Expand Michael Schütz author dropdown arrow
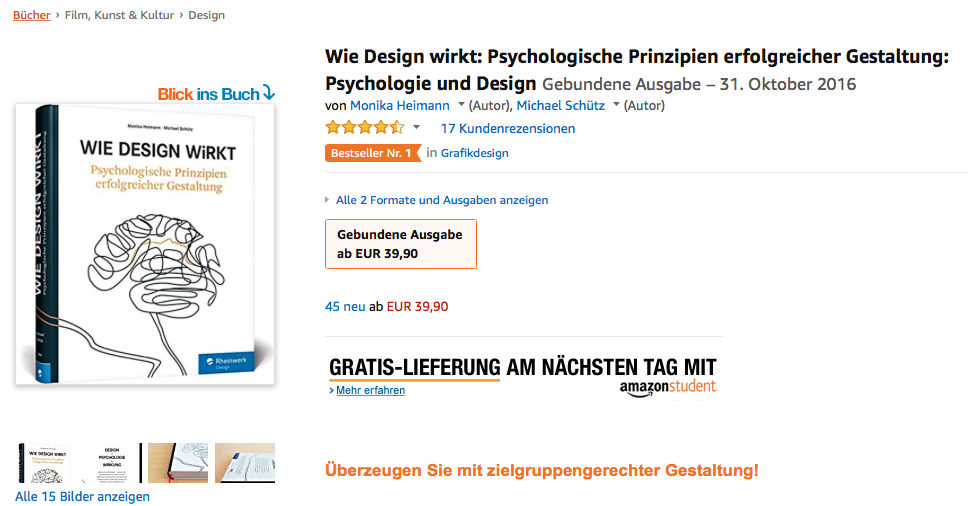This screenshot has width=968, height=506. [616, 105]
